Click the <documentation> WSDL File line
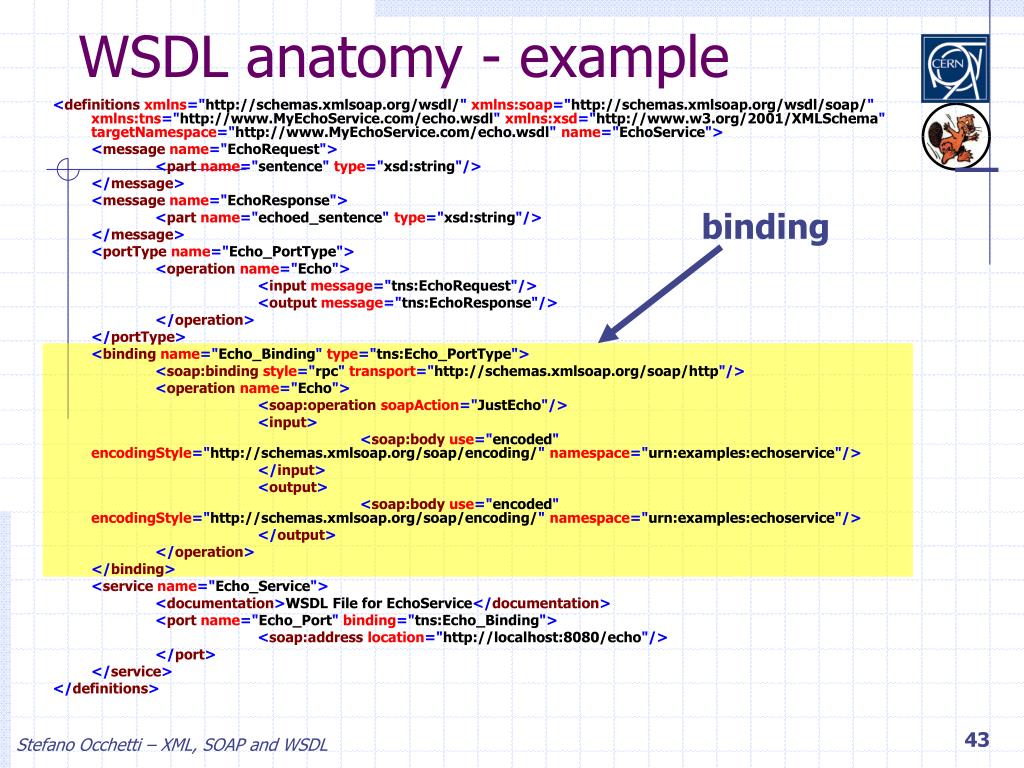Image resolution: width=1024 pixels, height=768 pixels. coord(383,603)
